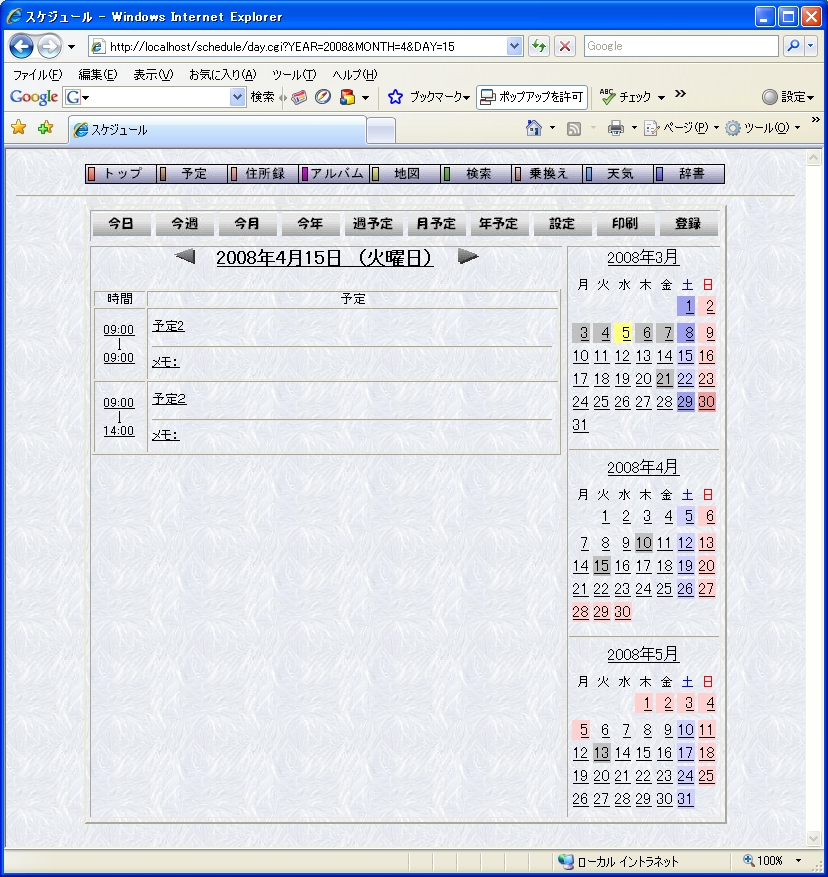Open search provider dropdown arrow
This screenshot has width=828, height=877.
coord(811,46)
